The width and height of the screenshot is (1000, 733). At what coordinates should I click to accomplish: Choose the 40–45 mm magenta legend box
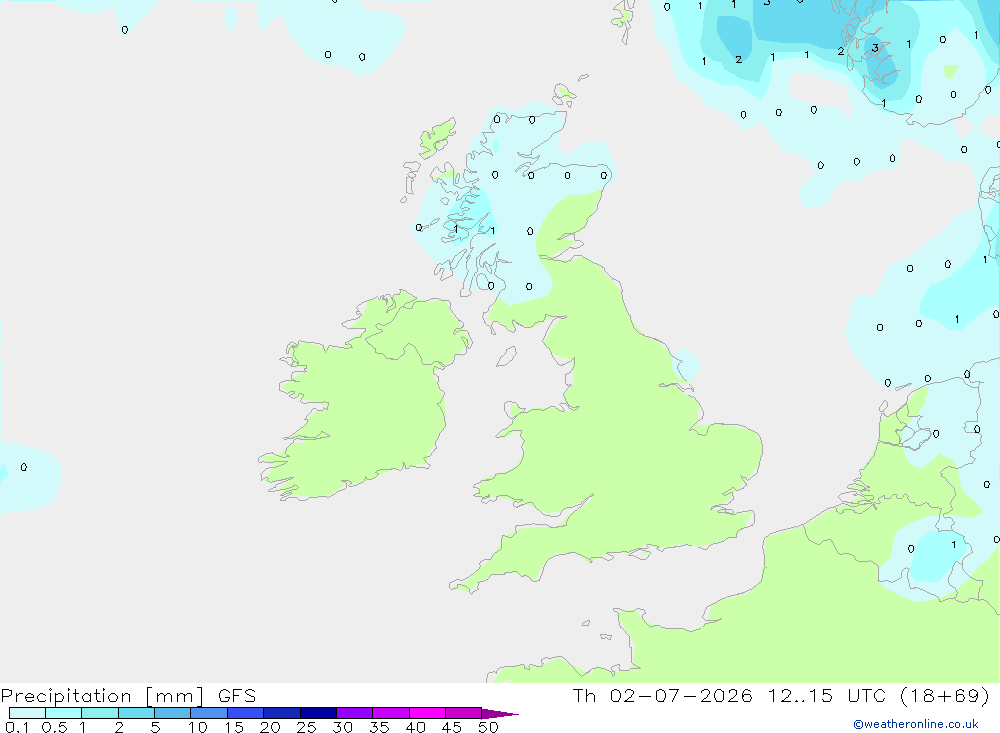427,713
